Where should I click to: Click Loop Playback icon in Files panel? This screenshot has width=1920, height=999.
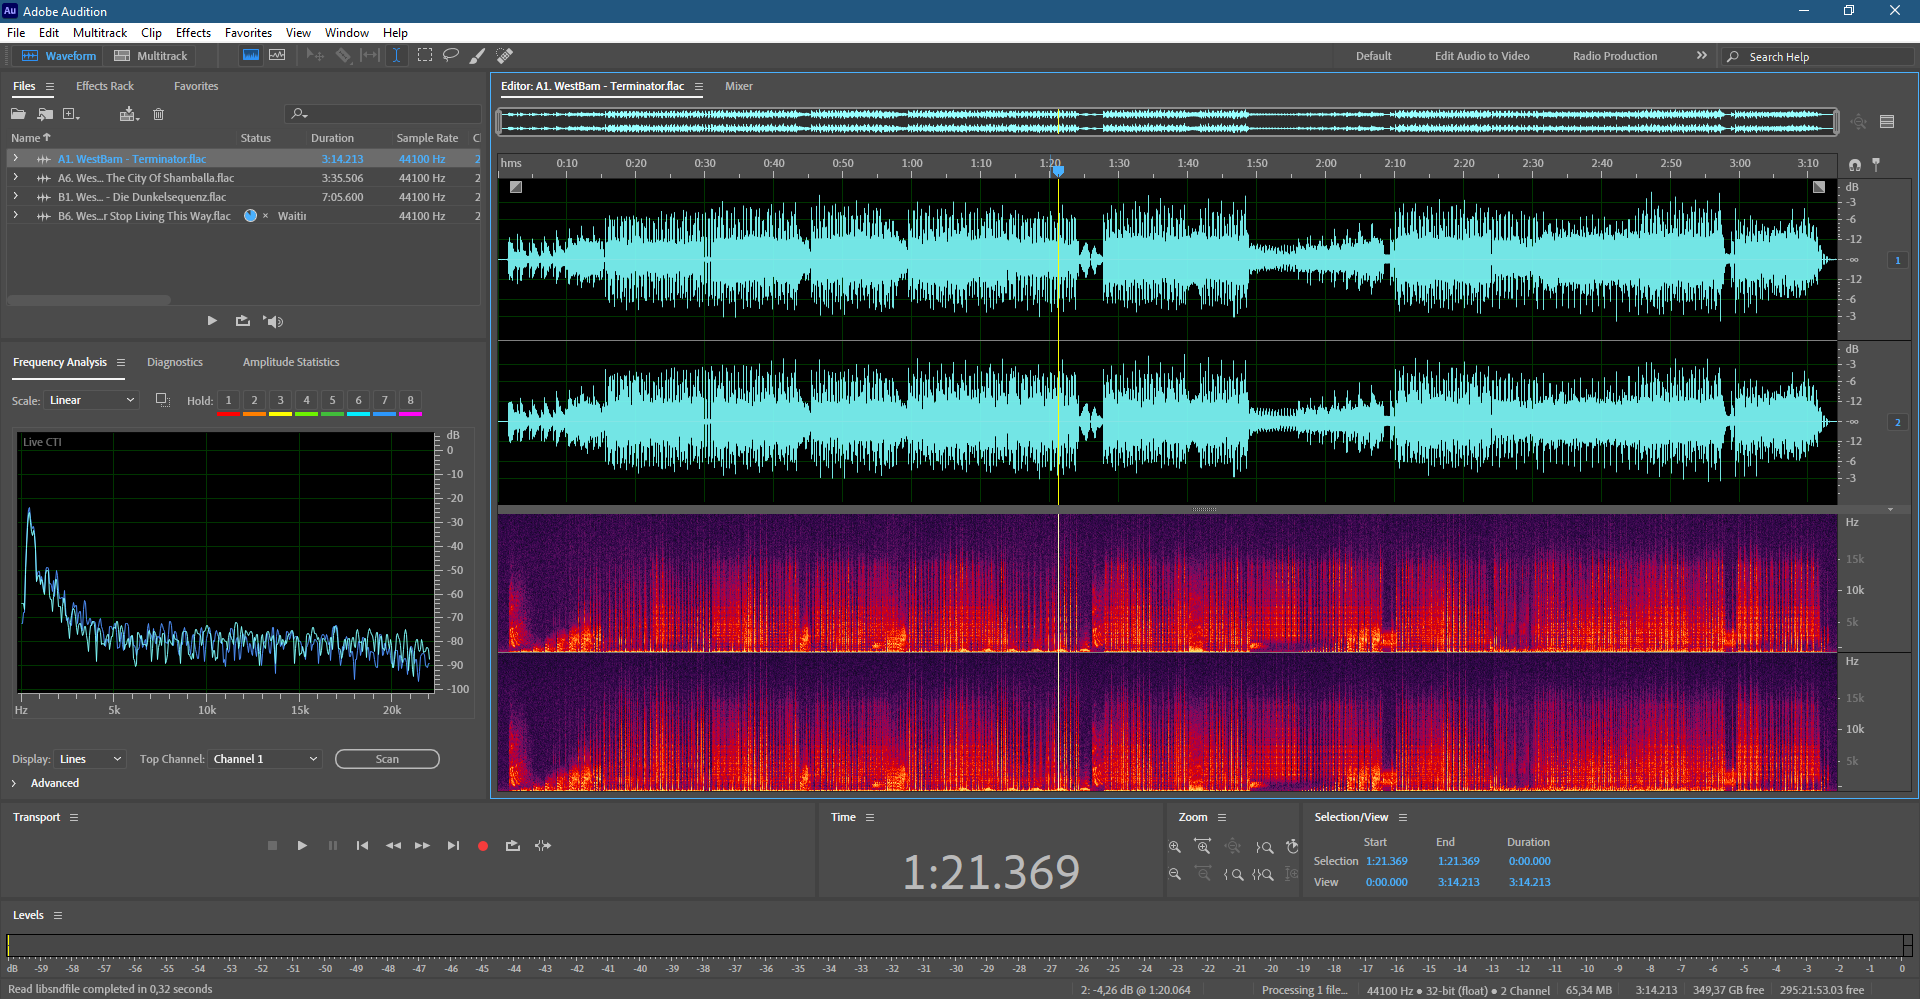point(242,321)
